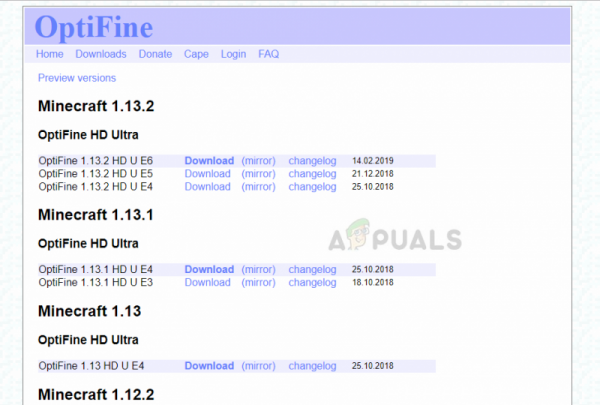This screenshot has width=600, height=405.
Task: Select the text OptiFine 1.13.2 HD U E6
Action: pyautogui.click(x=96, y=161)
